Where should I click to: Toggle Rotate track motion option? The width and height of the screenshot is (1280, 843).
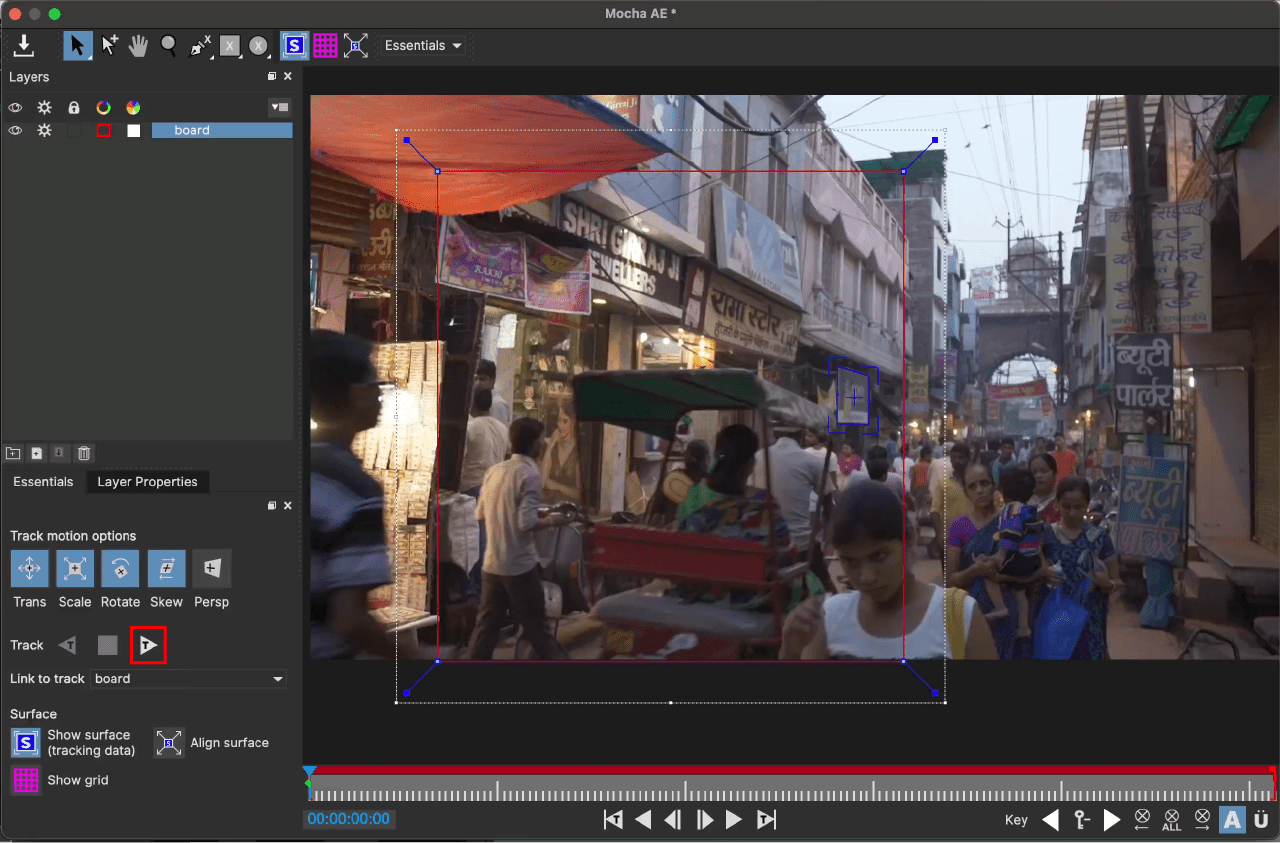(x=120, y=568)
